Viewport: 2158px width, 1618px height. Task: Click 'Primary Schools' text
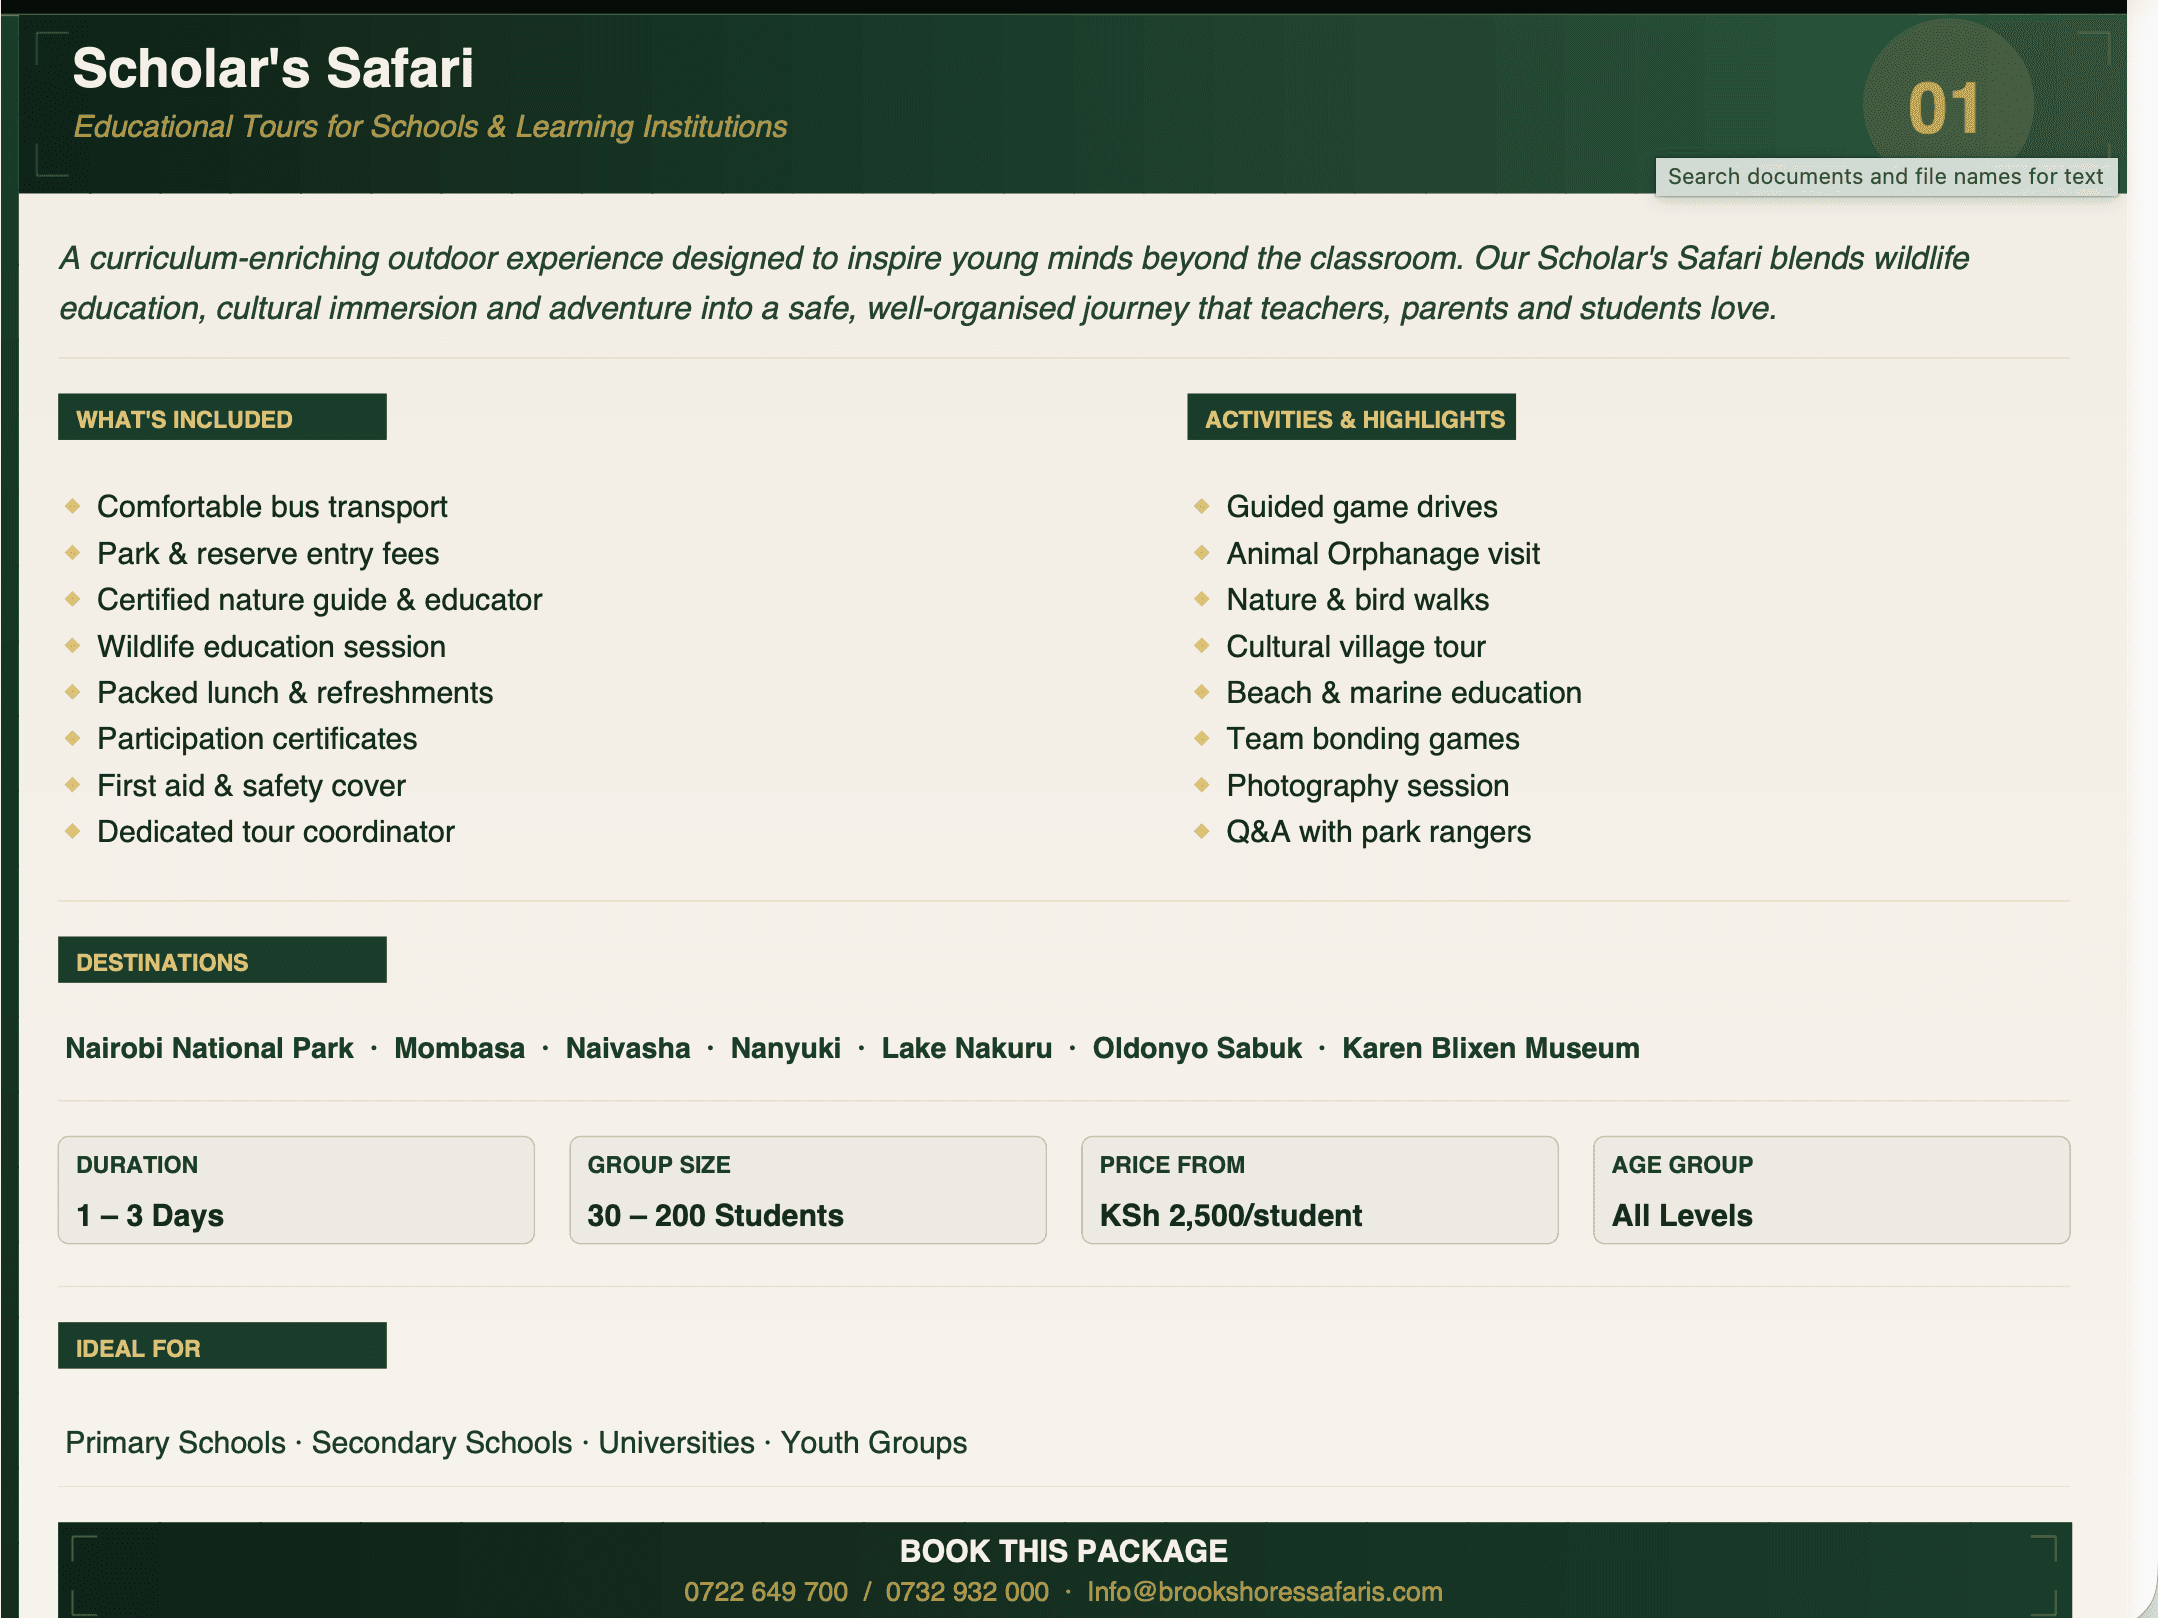point(175,1443)
